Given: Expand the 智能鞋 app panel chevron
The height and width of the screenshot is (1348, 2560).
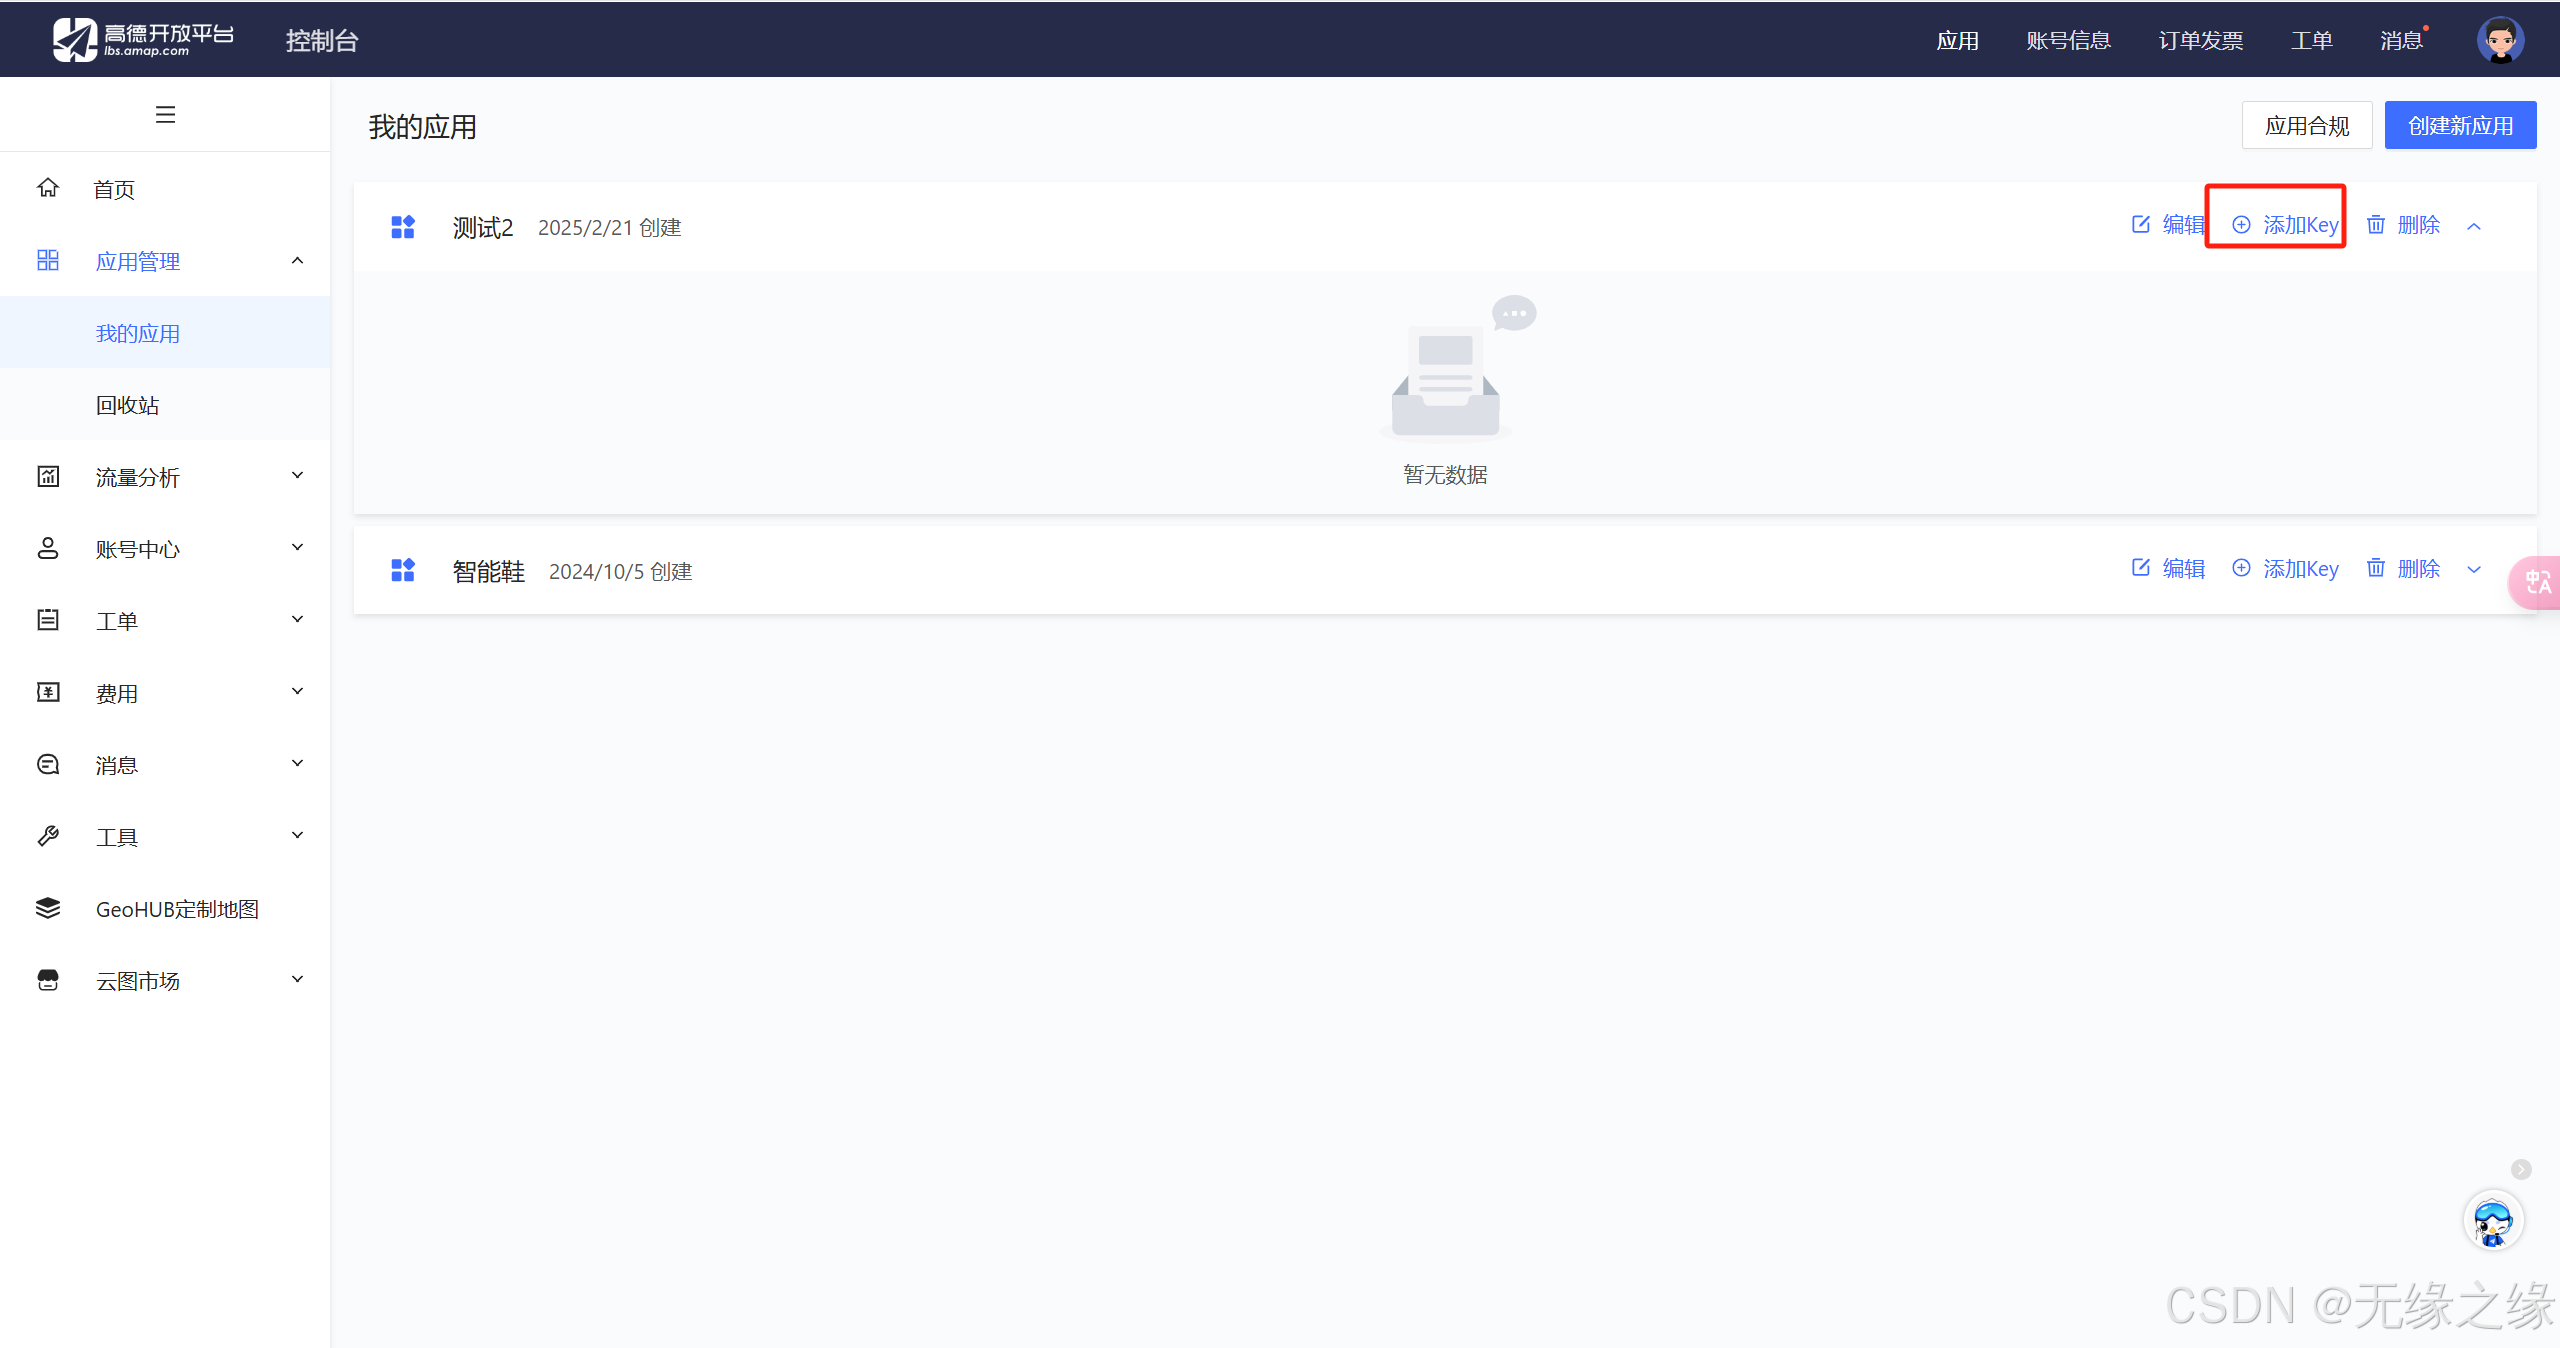Looking at the screenshot, I should click(2474, 570).
